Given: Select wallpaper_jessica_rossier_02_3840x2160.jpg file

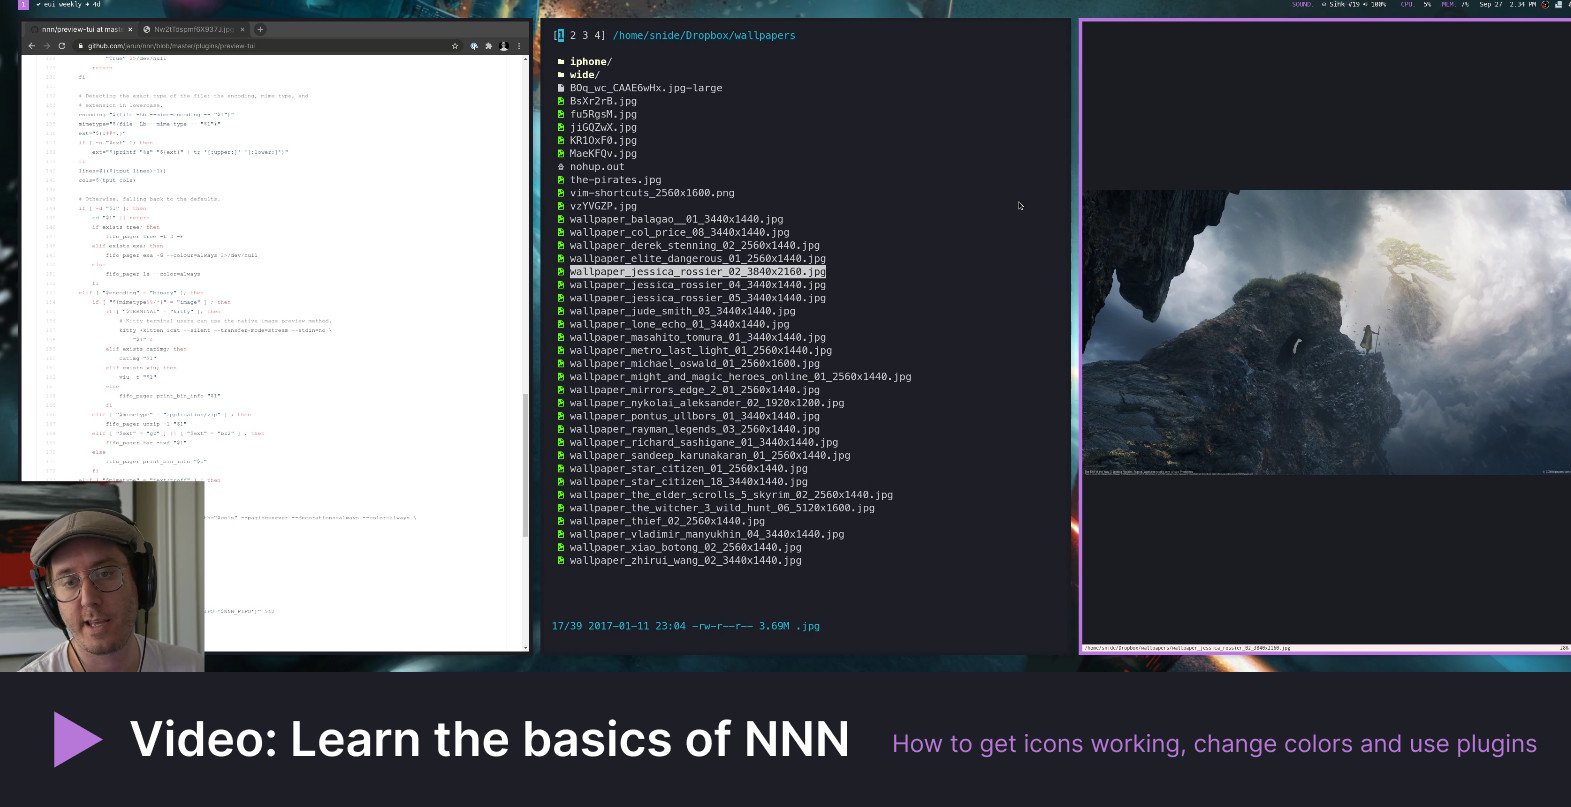Looking at the screenshot, I should point(697,272).
